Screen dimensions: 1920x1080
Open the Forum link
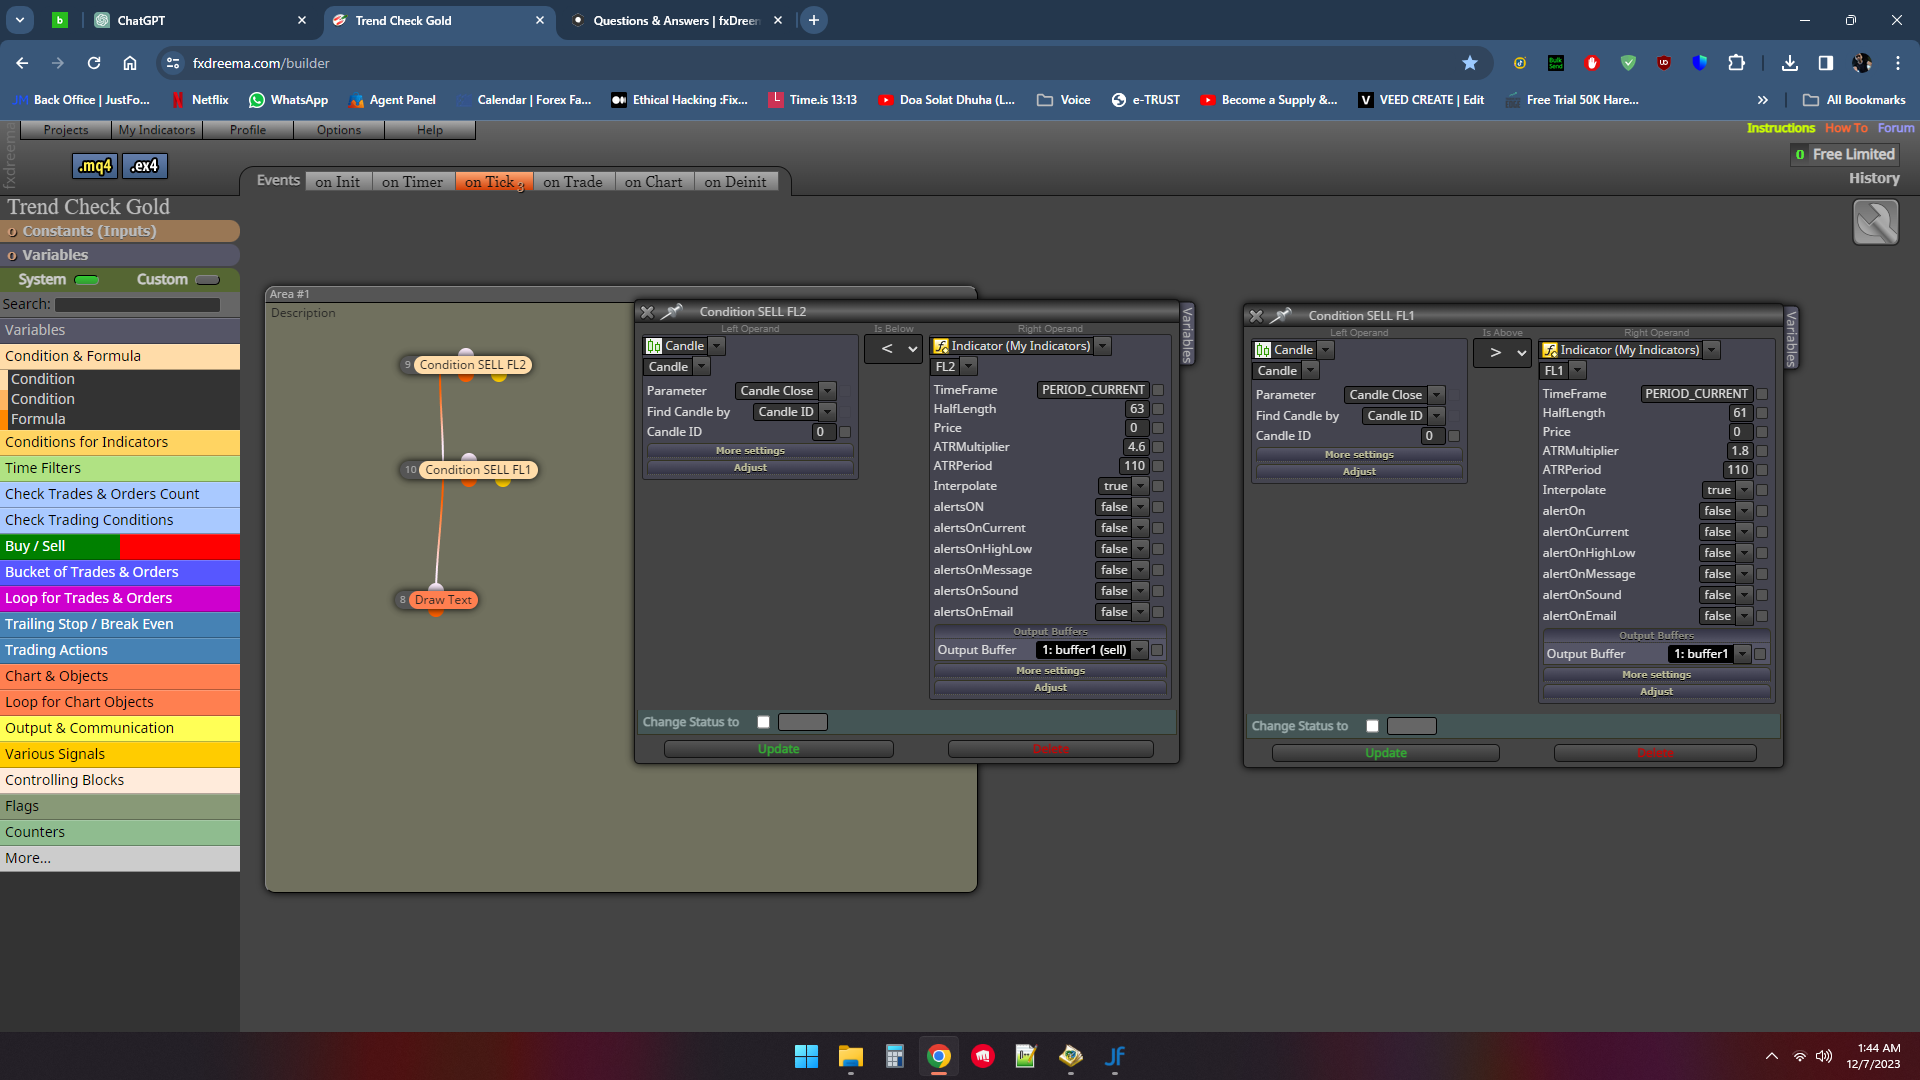tap(1896, 128)
